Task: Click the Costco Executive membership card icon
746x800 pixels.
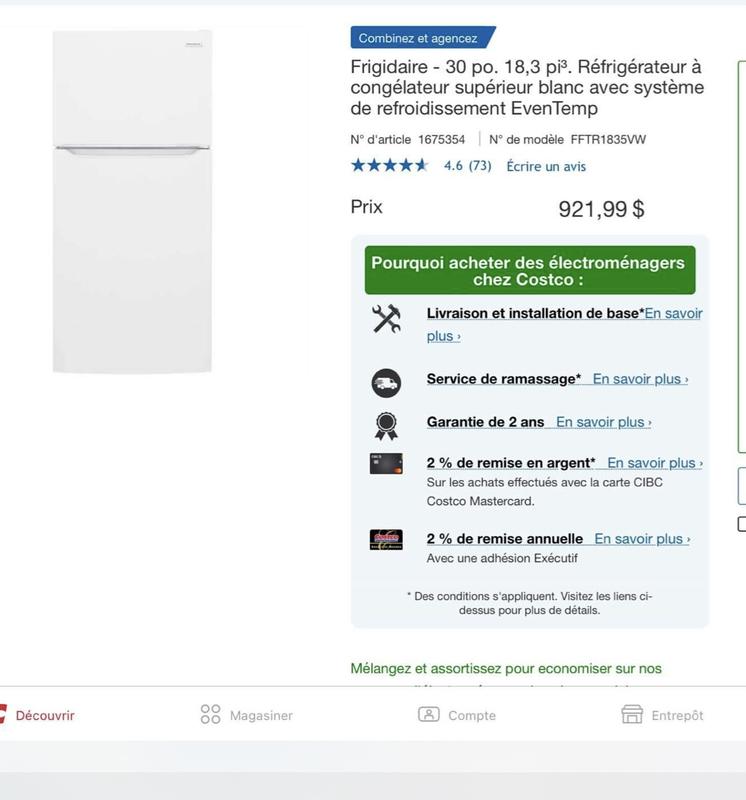Action: [x=386, y=540]
